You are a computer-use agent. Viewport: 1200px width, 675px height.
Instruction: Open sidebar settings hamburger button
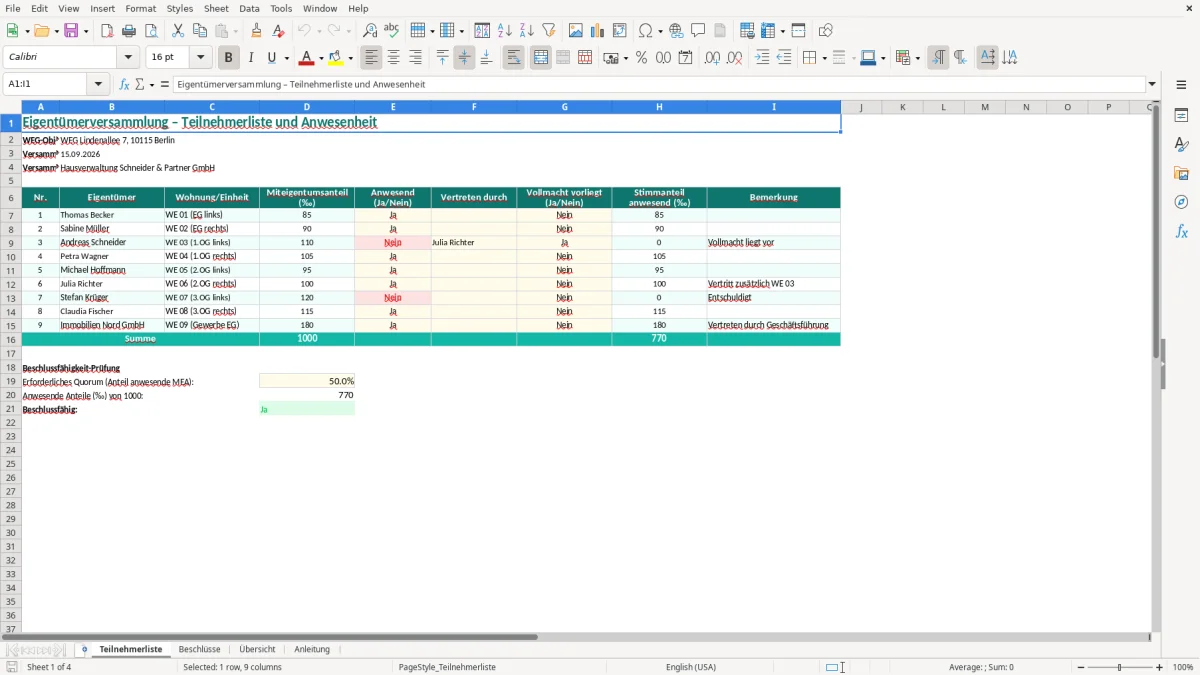point(1181,86)
